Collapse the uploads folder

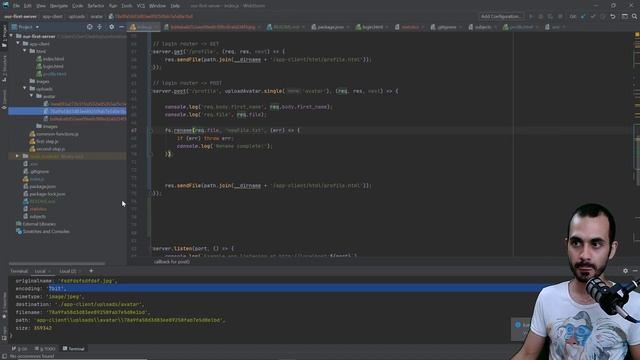25,89
